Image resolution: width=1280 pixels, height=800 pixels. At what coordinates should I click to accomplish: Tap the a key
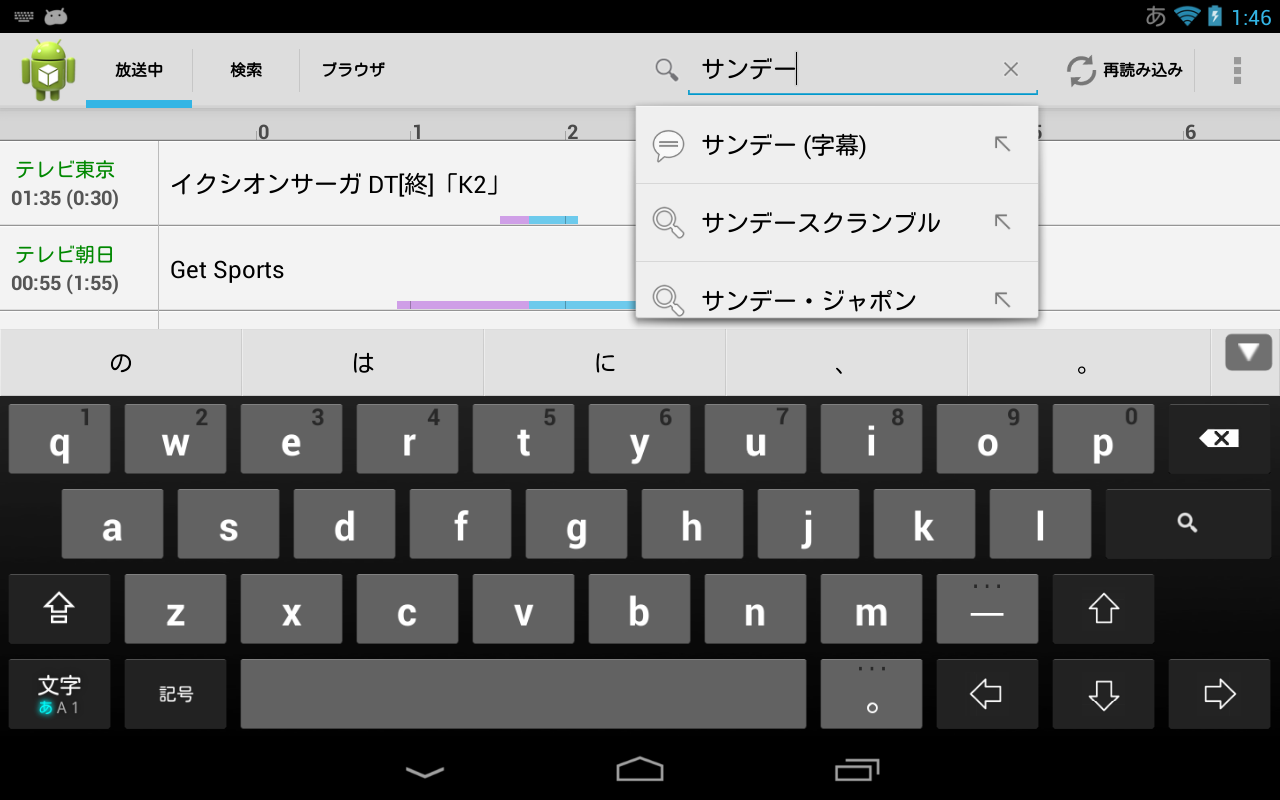tap(112, 523)
